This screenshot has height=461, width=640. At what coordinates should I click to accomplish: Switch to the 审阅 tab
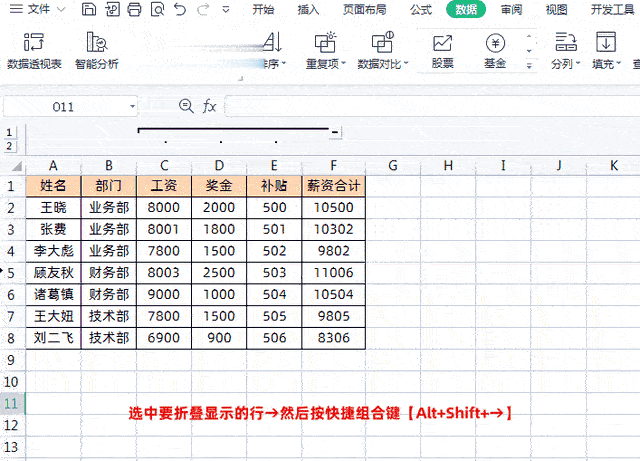tap(511, 9)
